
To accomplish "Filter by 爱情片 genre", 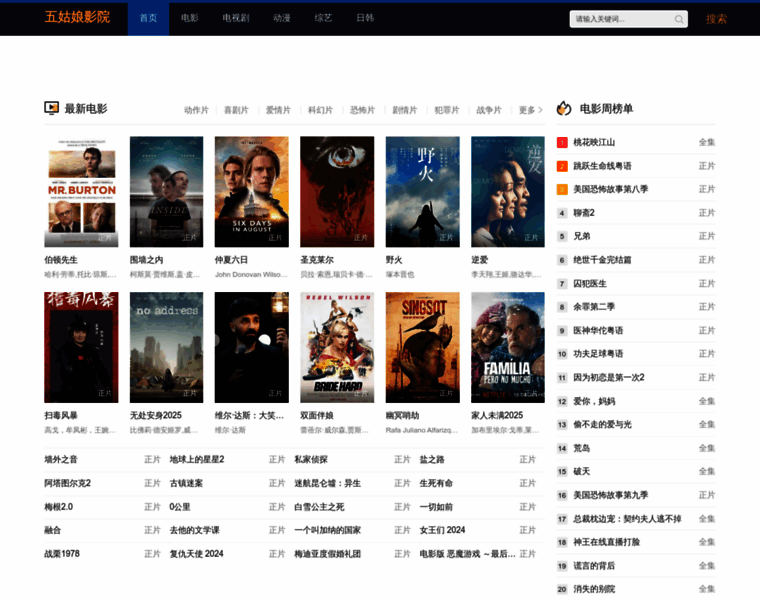I will (x=278, y=110).
